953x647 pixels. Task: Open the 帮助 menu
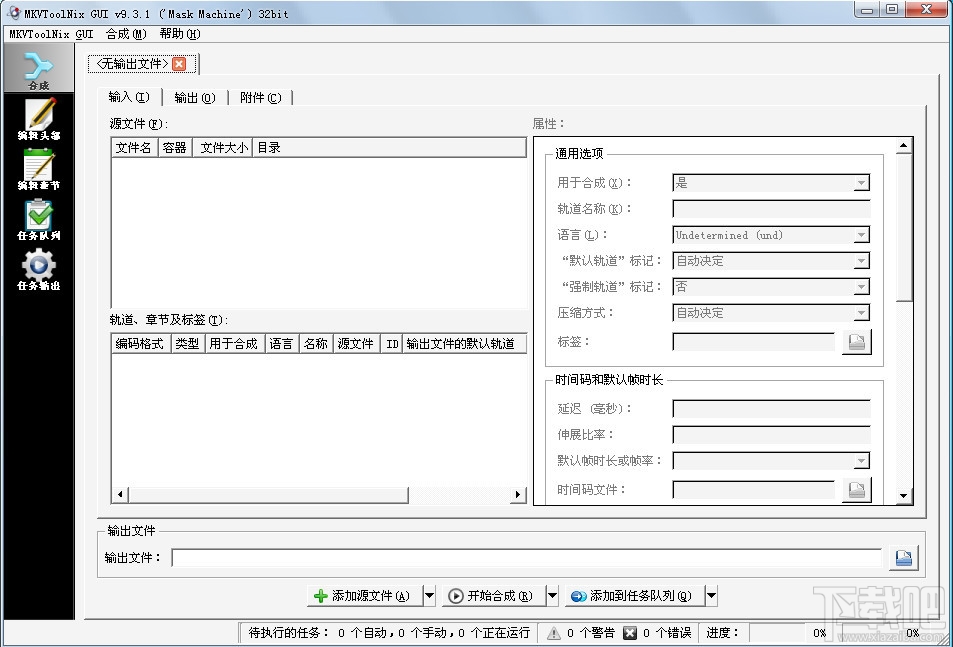pos(176,33)
